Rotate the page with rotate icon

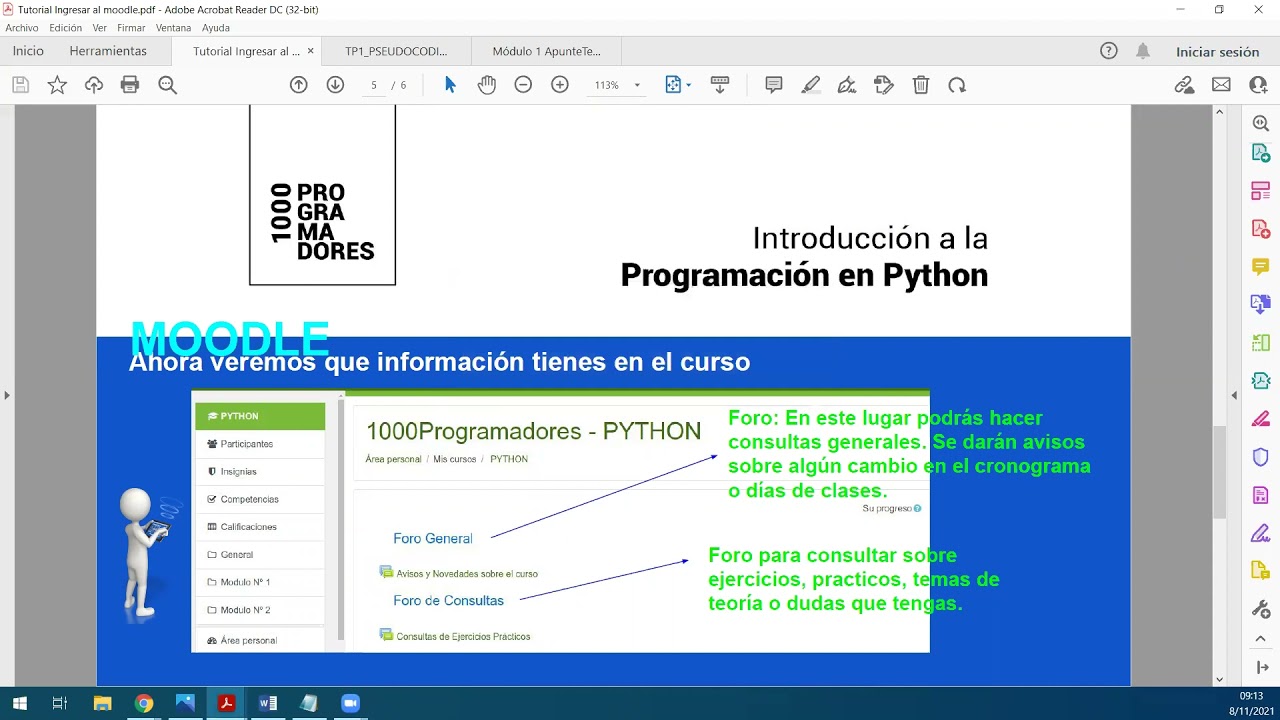point(957,85)
